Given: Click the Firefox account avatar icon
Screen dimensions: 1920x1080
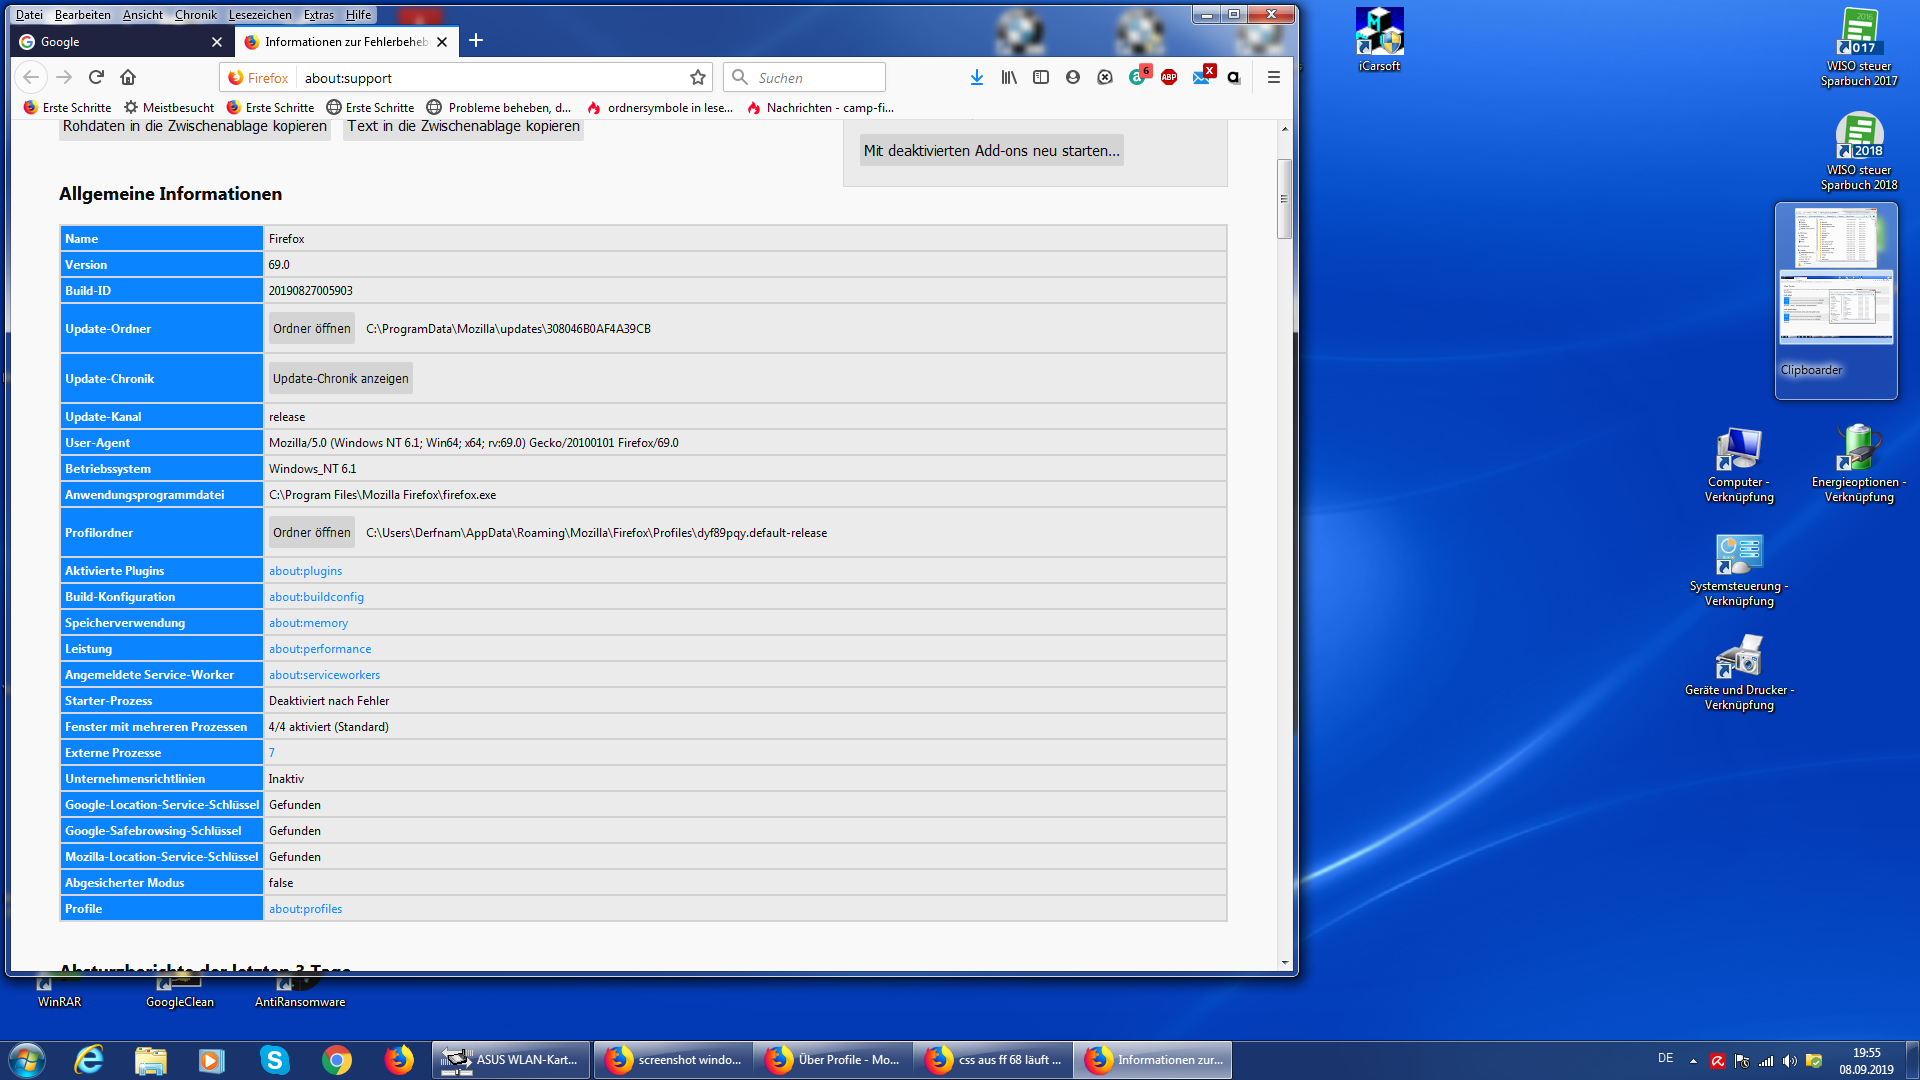Looking at the screenshot, I should (1073, 78).
